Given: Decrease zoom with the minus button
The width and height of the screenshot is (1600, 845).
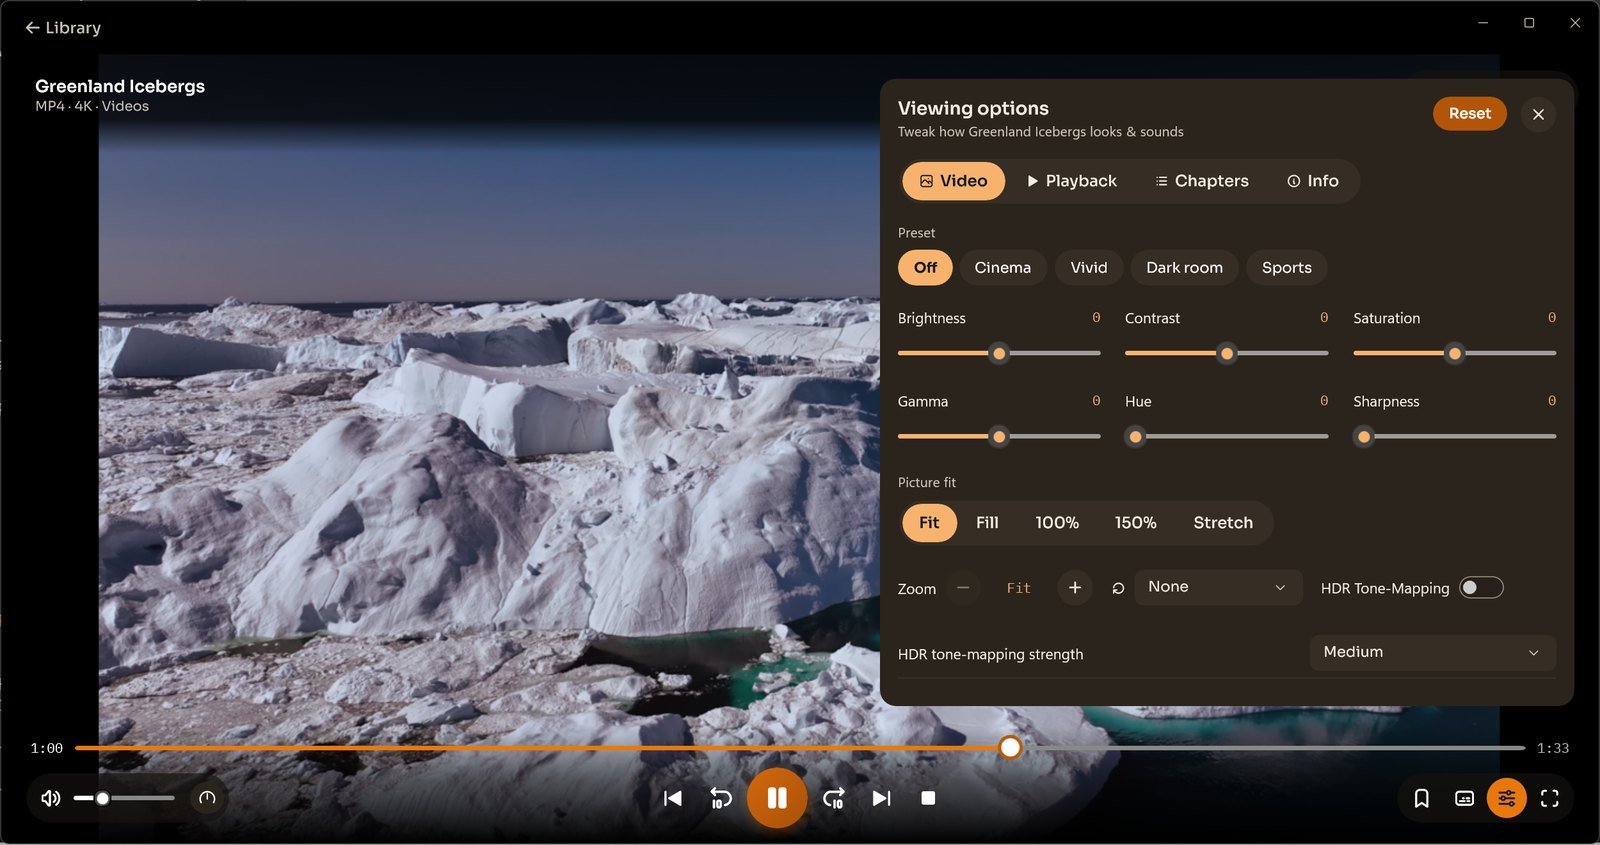Looking at the screenshot, I should [963, 588].
